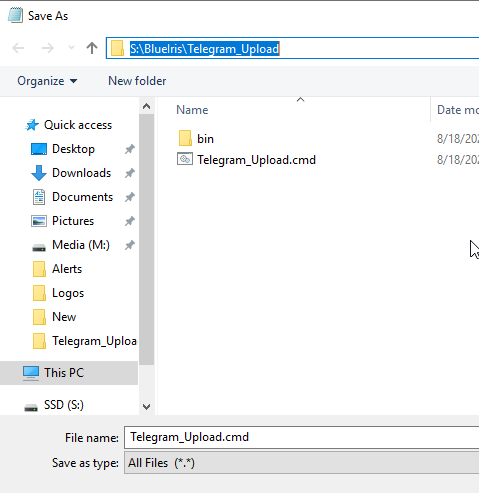Click the Logos folder icon
Image resolution: width=479 pixels, height=493 pixels.
pyautogui.click(x=39, y=293)
